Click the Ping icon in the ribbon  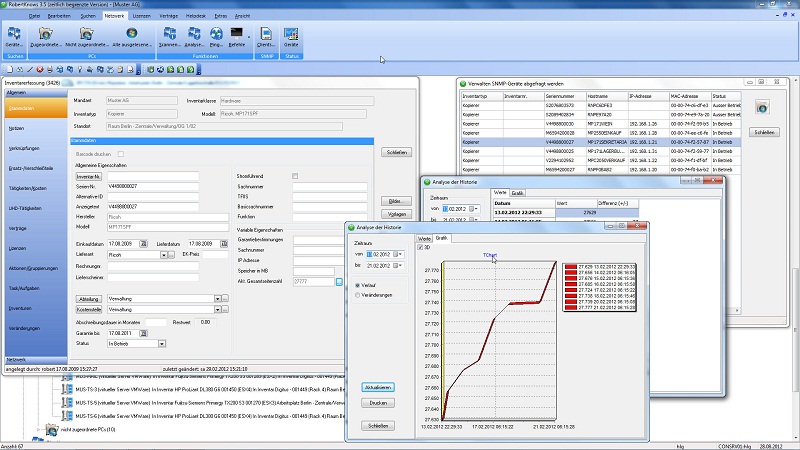(x=214, y=35)
